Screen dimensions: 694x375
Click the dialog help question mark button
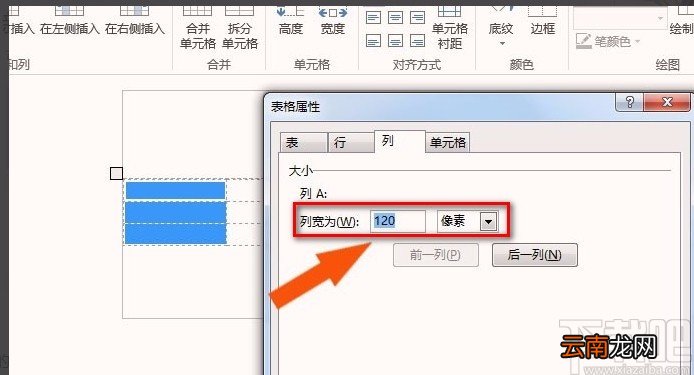(630, 102)
